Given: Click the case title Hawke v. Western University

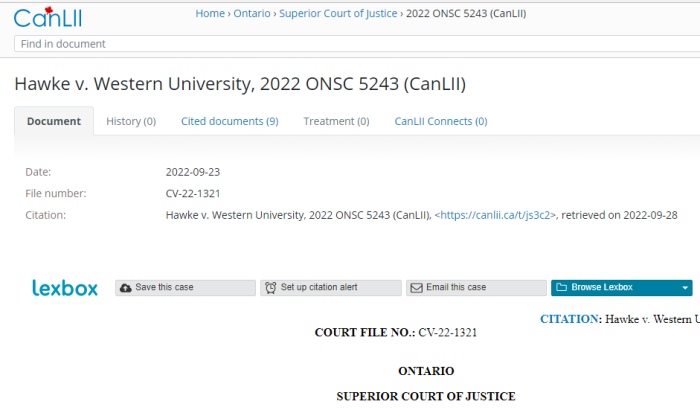Looking at the screenshot, I should (240, 84).
